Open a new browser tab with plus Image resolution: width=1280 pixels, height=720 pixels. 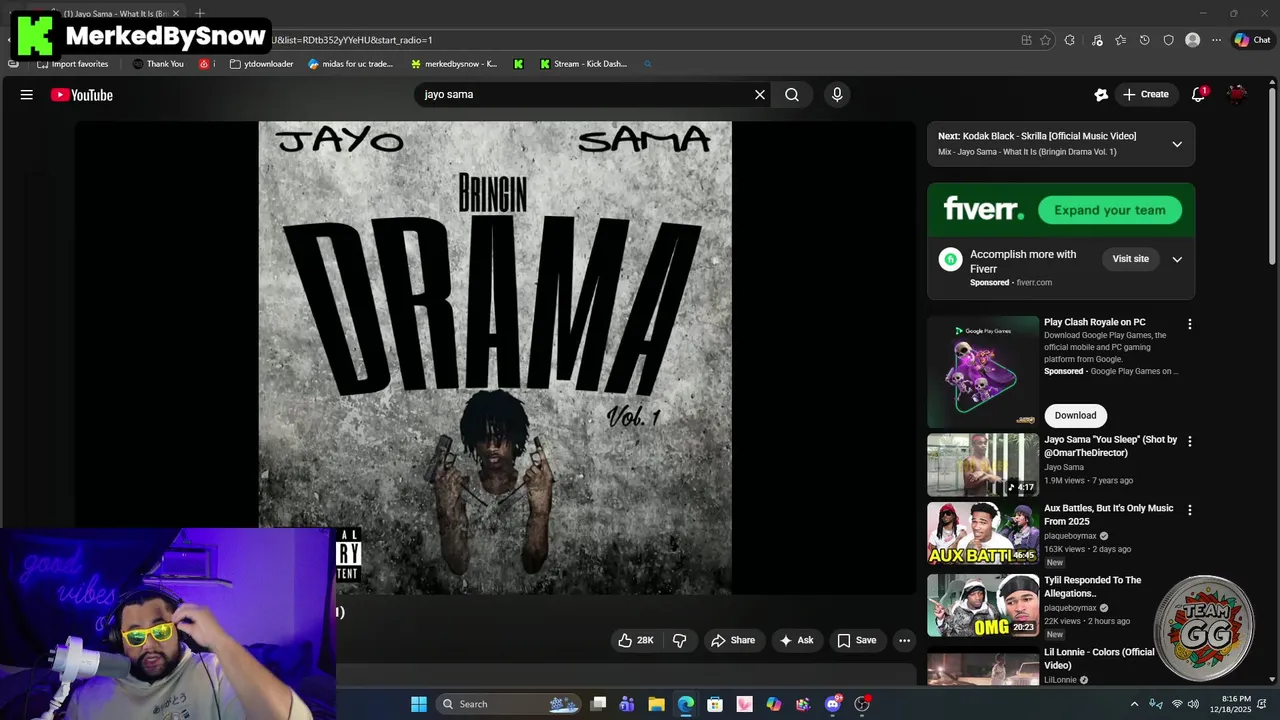point(200,13)
